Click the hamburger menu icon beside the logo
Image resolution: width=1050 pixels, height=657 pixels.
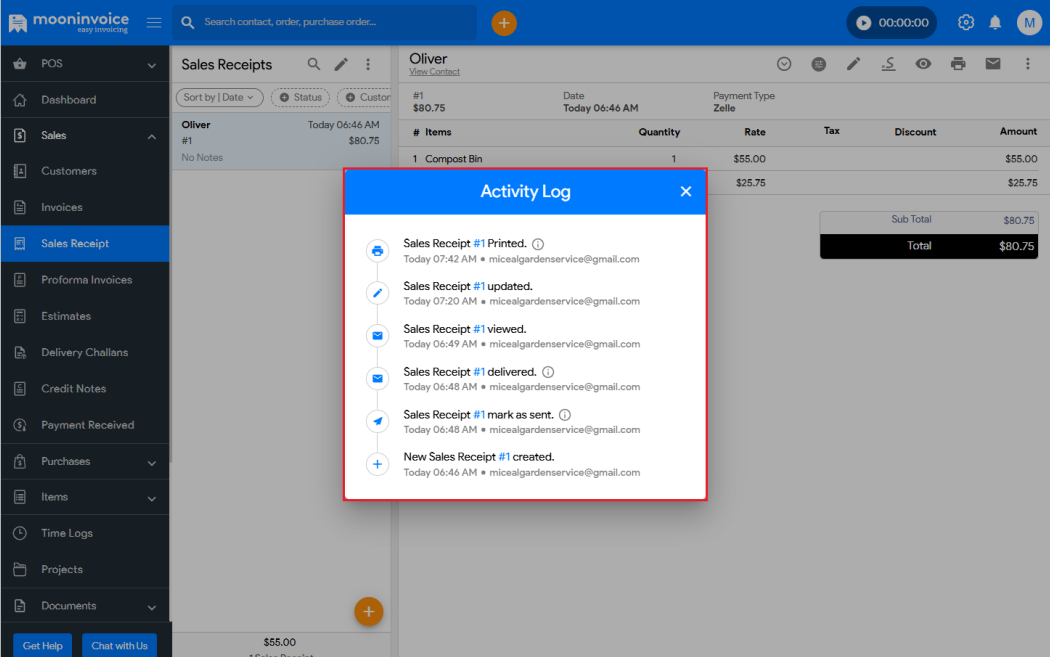tap(154, 23)
